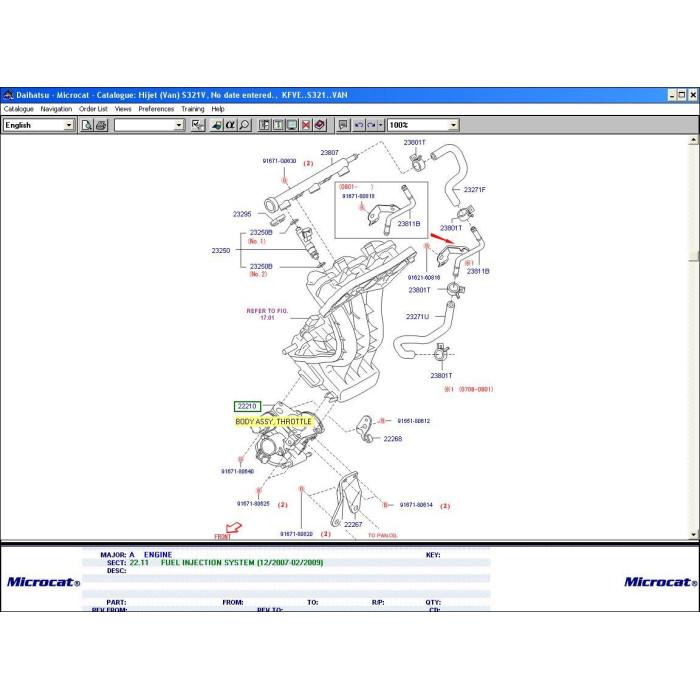700x700 pixels.
Task: Select part number 23250 label
Action: [221, 251]
